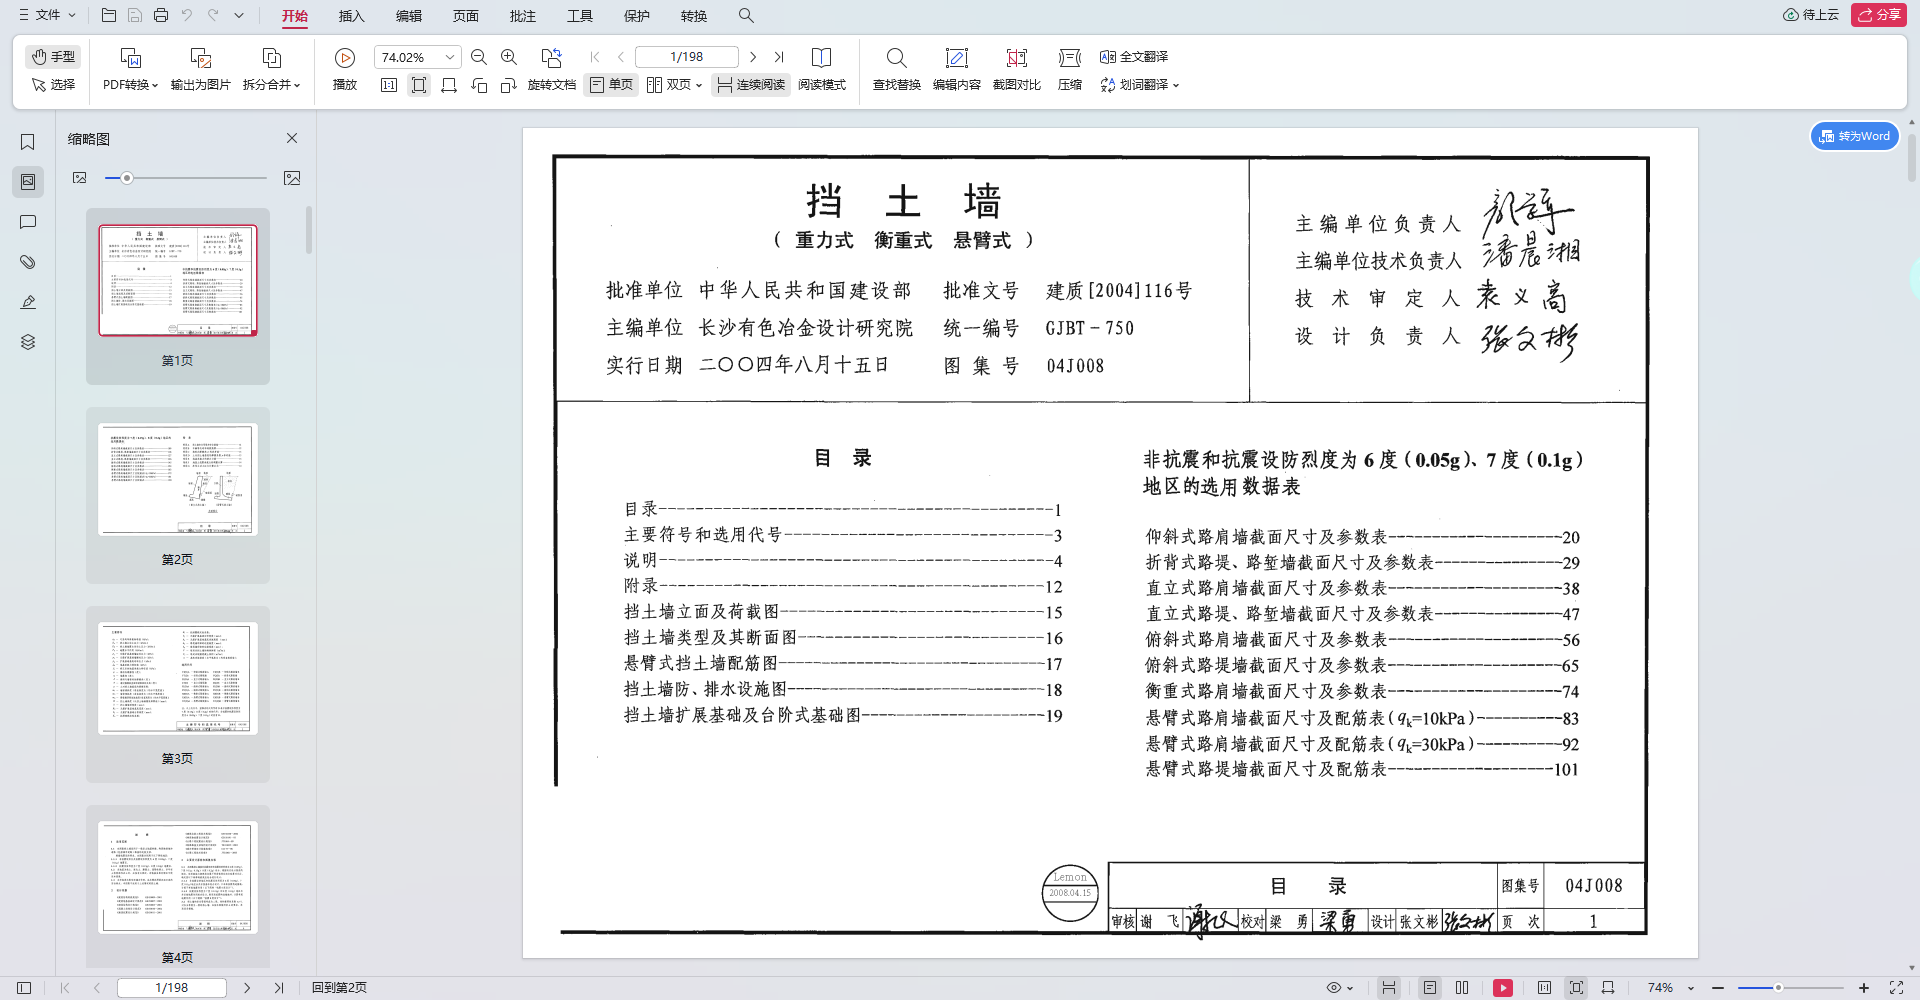Switch to the 页面 tab
This screenshot has height=1000, width=1920.
[466, 16]
